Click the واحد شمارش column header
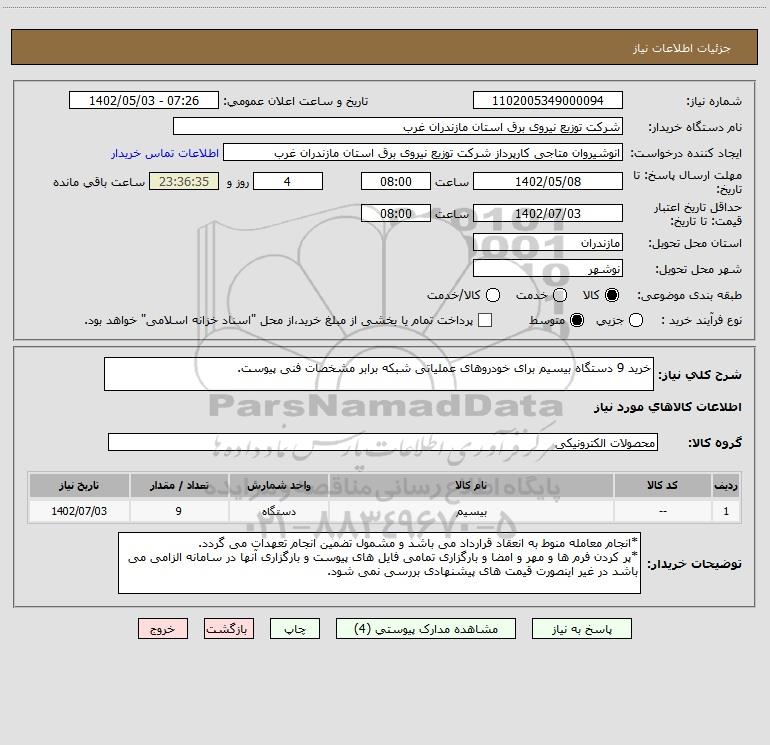The height and width of the screenshot is (745, 770). (278, 485)
